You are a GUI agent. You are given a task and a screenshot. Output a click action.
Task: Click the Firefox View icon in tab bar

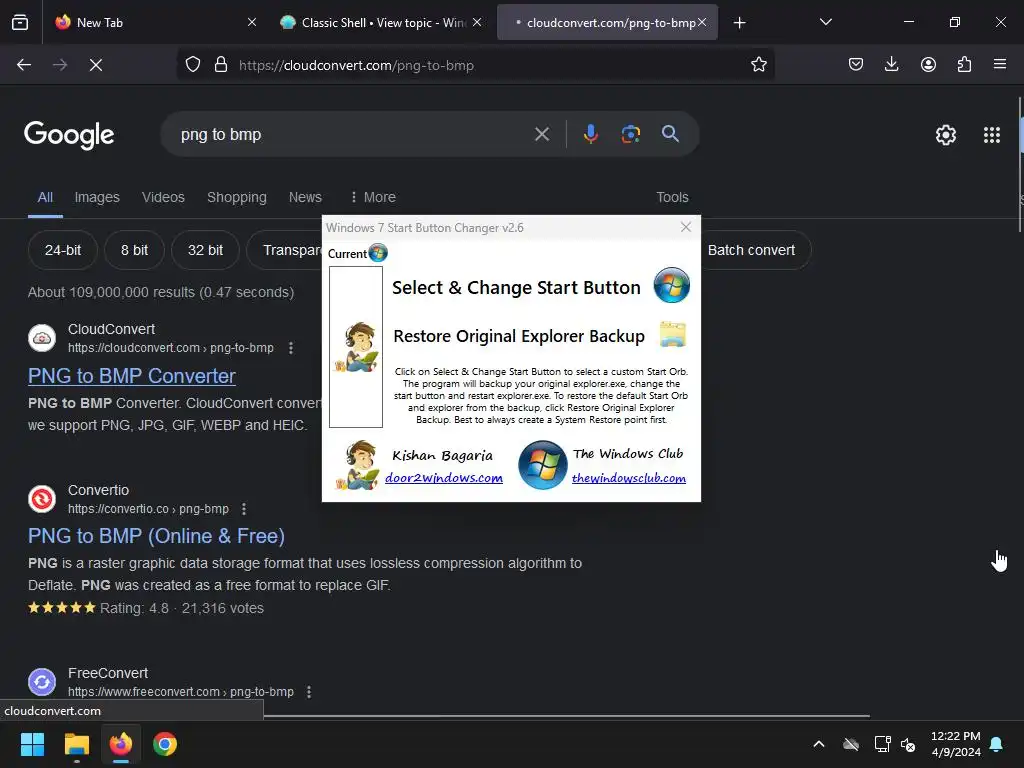[20, 22]
